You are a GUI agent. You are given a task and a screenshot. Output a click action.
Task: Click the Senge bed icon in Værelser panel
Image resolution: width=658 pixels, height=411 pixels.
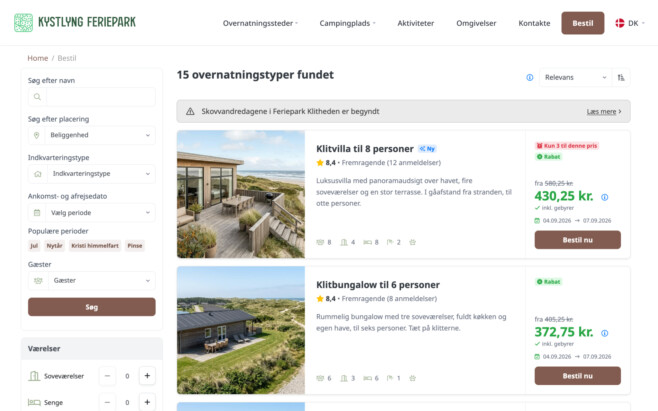point(34,402)
